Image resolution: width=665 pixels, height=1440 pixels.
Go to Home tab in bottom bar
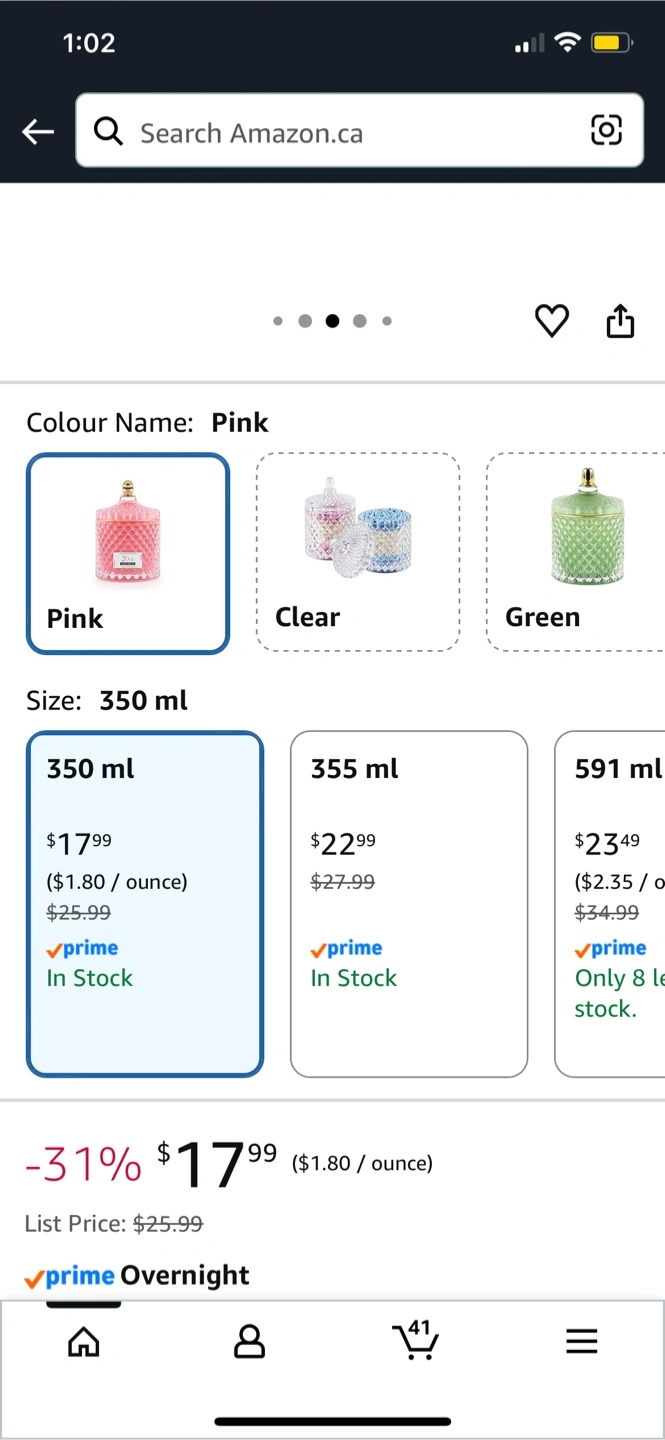tap(83, 1341)
